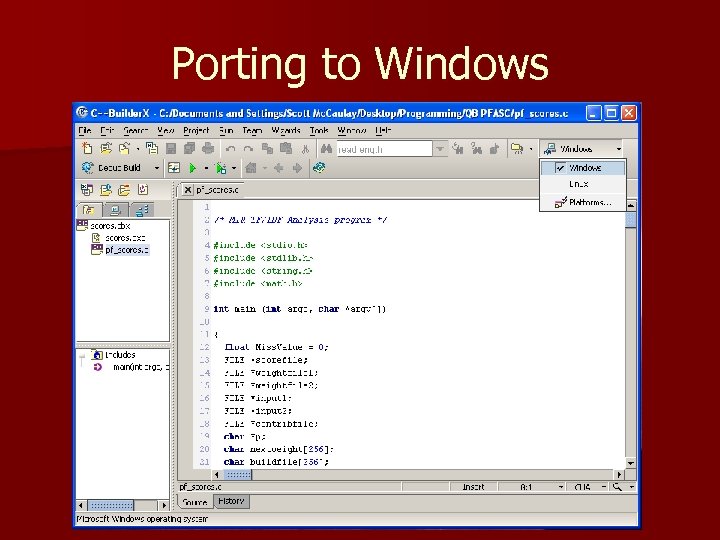
Task: Click the Print toolbar icon
Action: coord(208,148)
